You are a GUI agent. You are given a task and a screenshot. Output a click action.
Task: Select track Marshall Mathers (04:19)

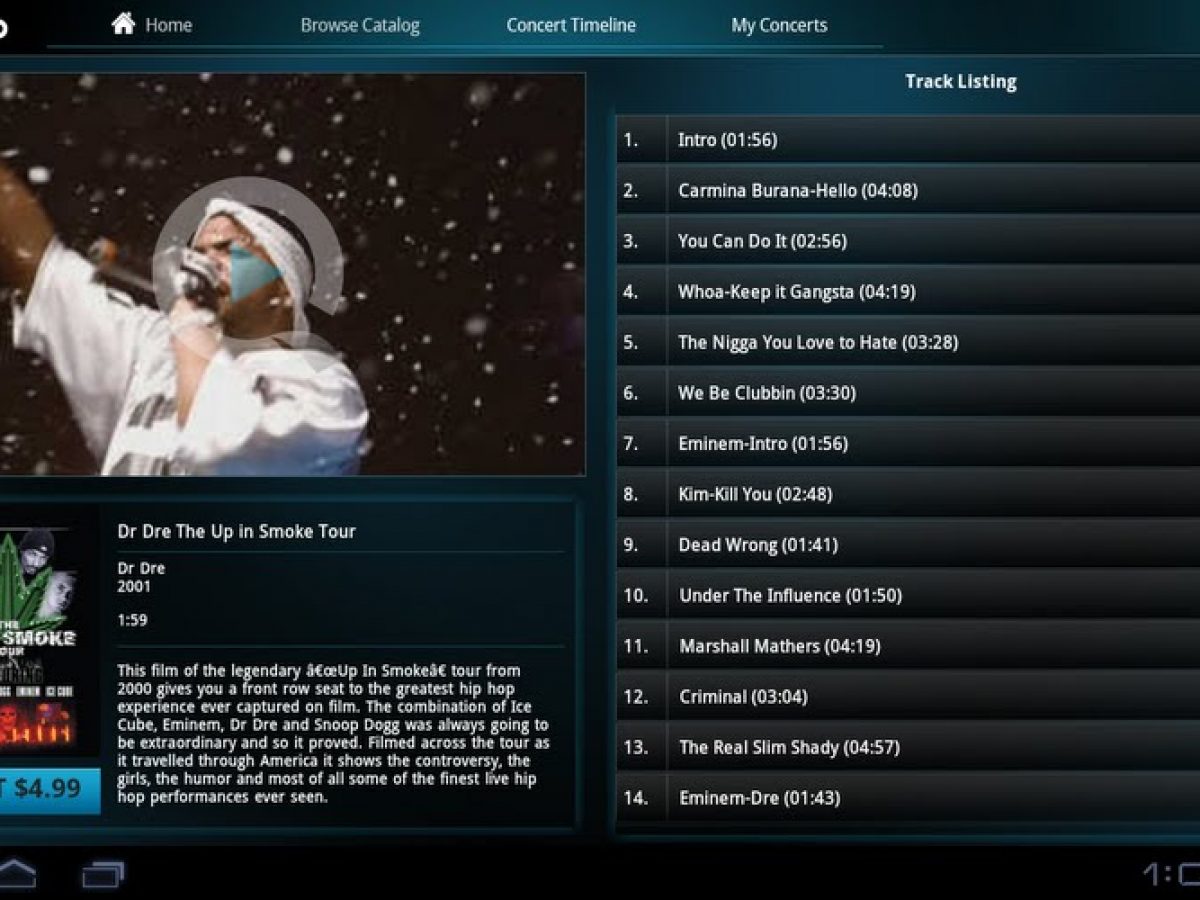[x=908, y=646]
